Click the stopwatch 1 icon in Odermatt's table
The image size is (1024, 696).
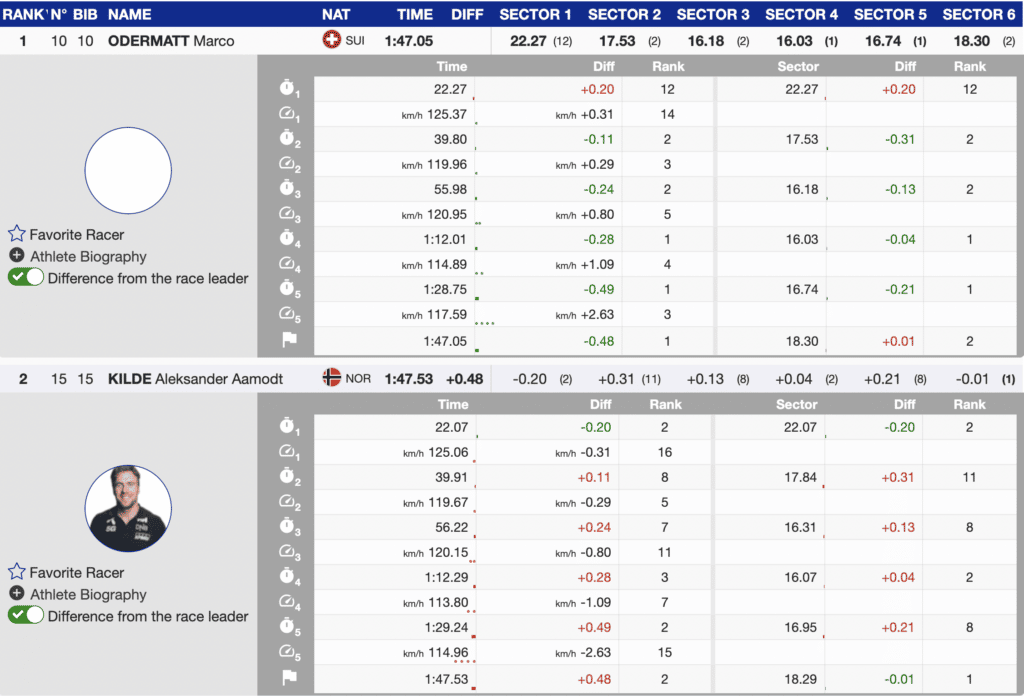click(288, 90)
